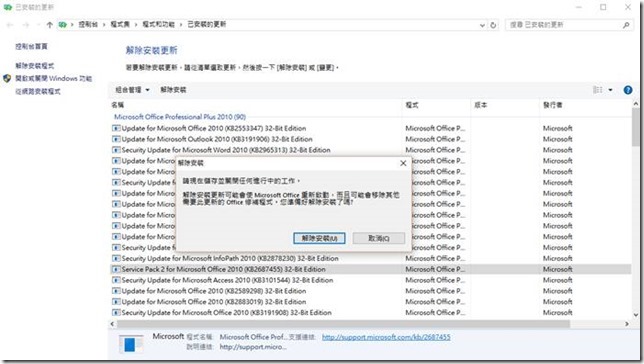The image size is (644, 364).
Task: Open Control Panel Home link in the sidebar
Action: [x=31, y=46]
